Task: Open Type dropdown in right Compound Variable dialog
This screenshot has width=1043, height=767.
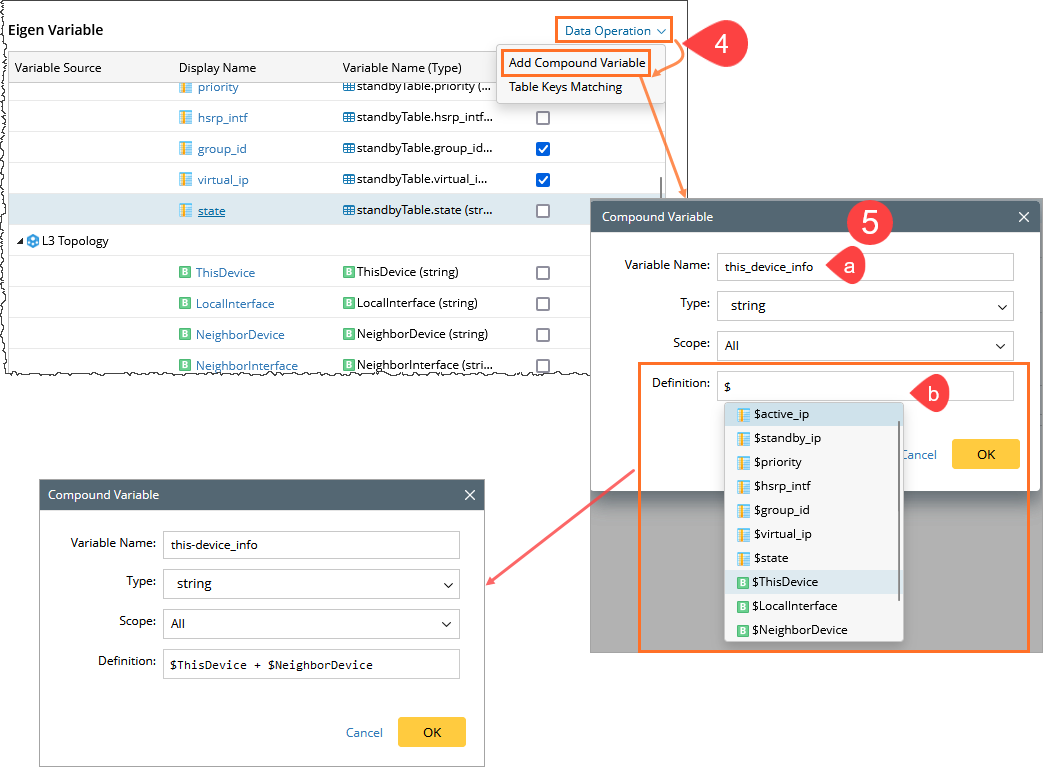Action: [865, 306]
